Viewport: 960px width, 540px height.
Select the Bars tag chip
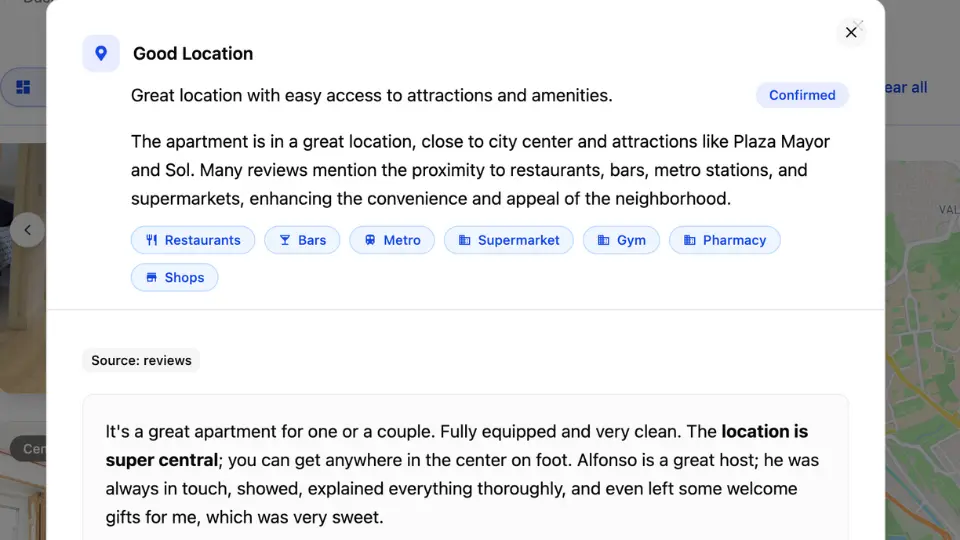click(x=302, y=240)
